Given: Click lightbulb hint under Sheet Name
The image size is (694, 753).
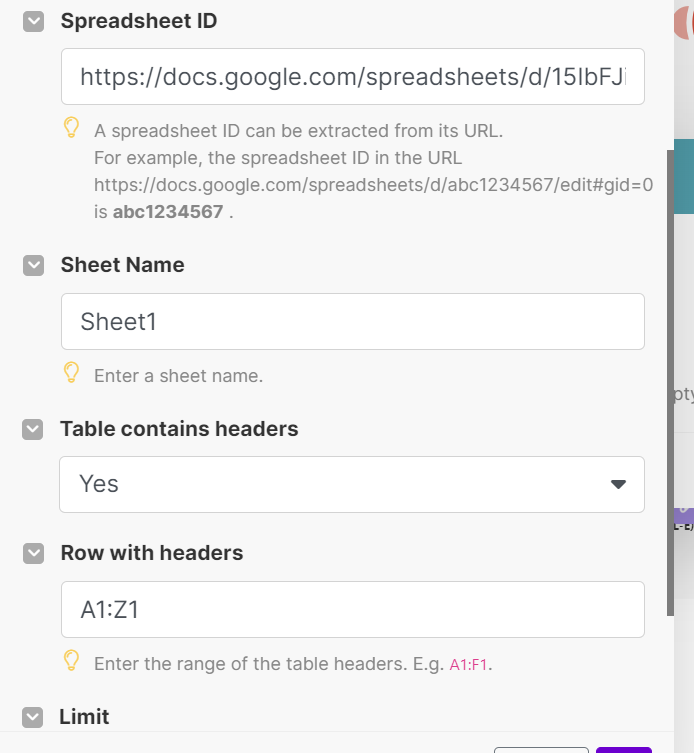Looking at the screenshot, I should (x=71, y=372).
